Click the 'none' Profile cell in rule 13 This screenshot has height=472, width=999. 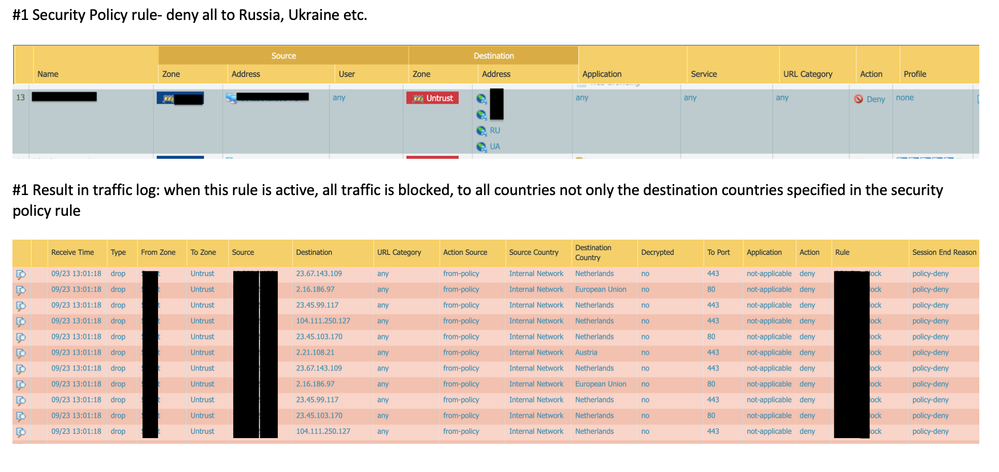pos(905,98)
